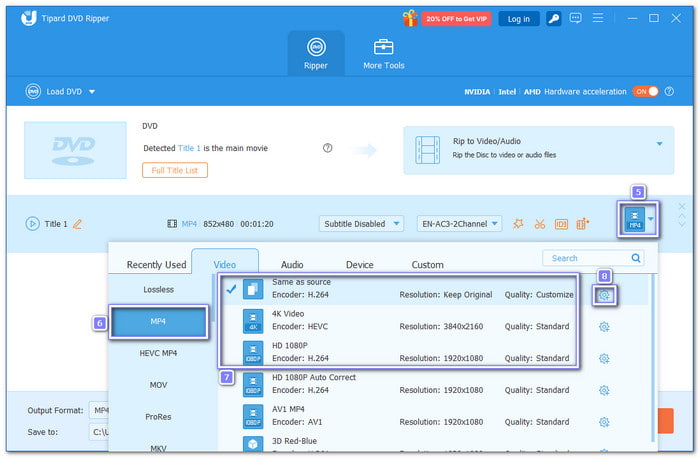The image size is (700, 458).
Task: Open the hamburger menu icon
Action: click(x=598, y=18)
